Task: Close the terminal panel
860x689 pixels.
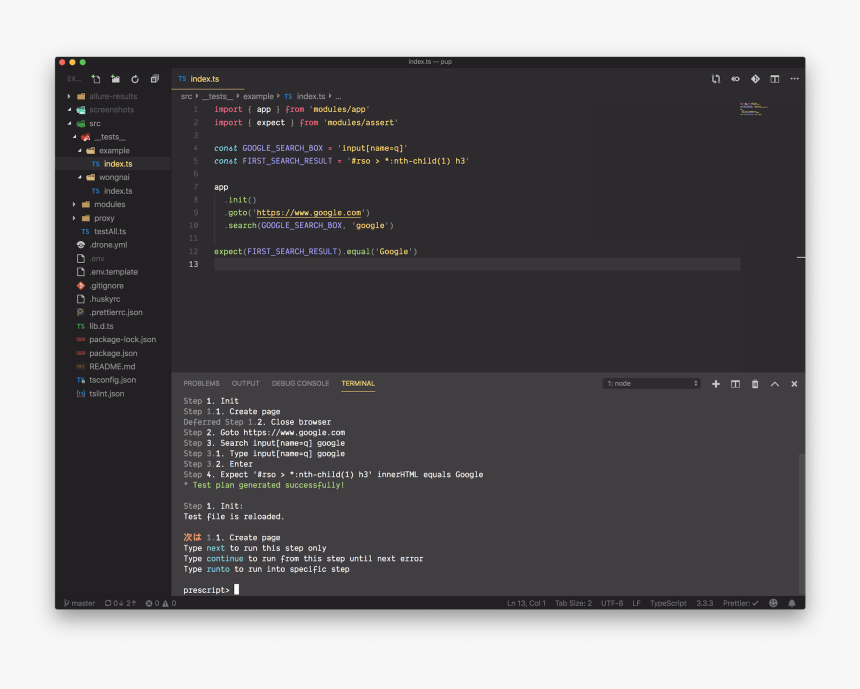Action: [x=794, y=384]
